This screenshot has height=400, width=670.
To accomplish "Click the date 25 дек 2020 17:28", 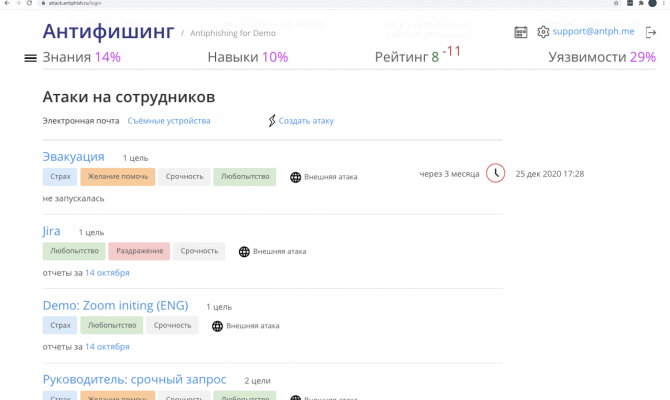I will [x=550, y=174].
